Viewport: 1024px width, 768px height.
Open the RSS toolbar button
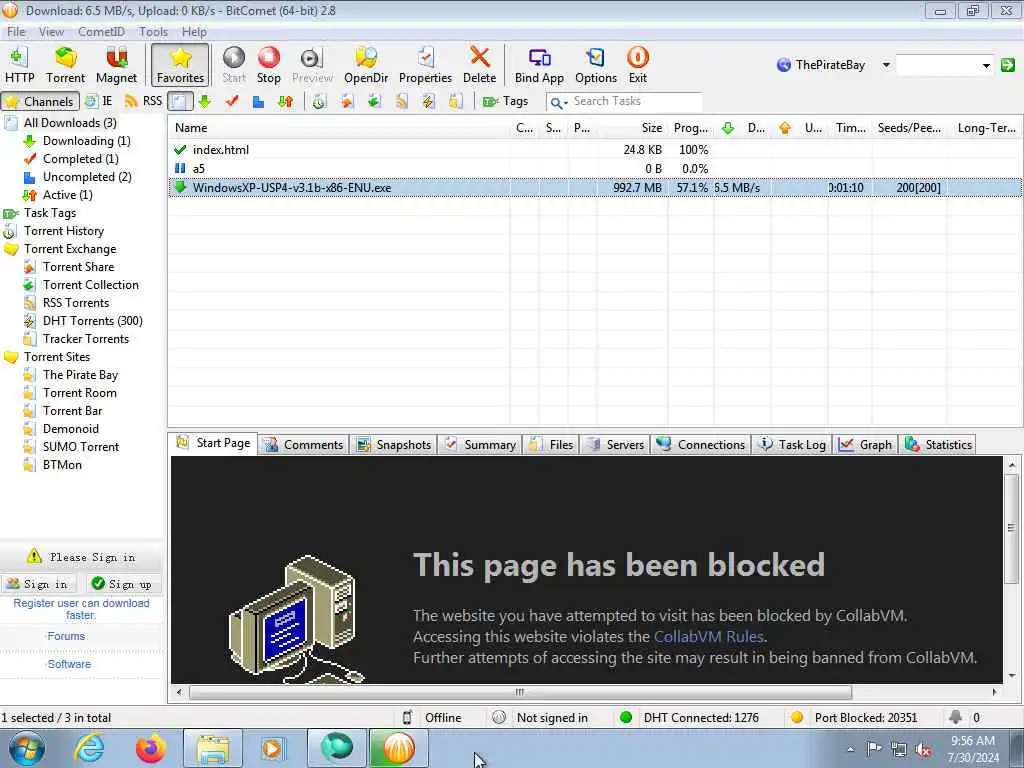click(143, 101)
